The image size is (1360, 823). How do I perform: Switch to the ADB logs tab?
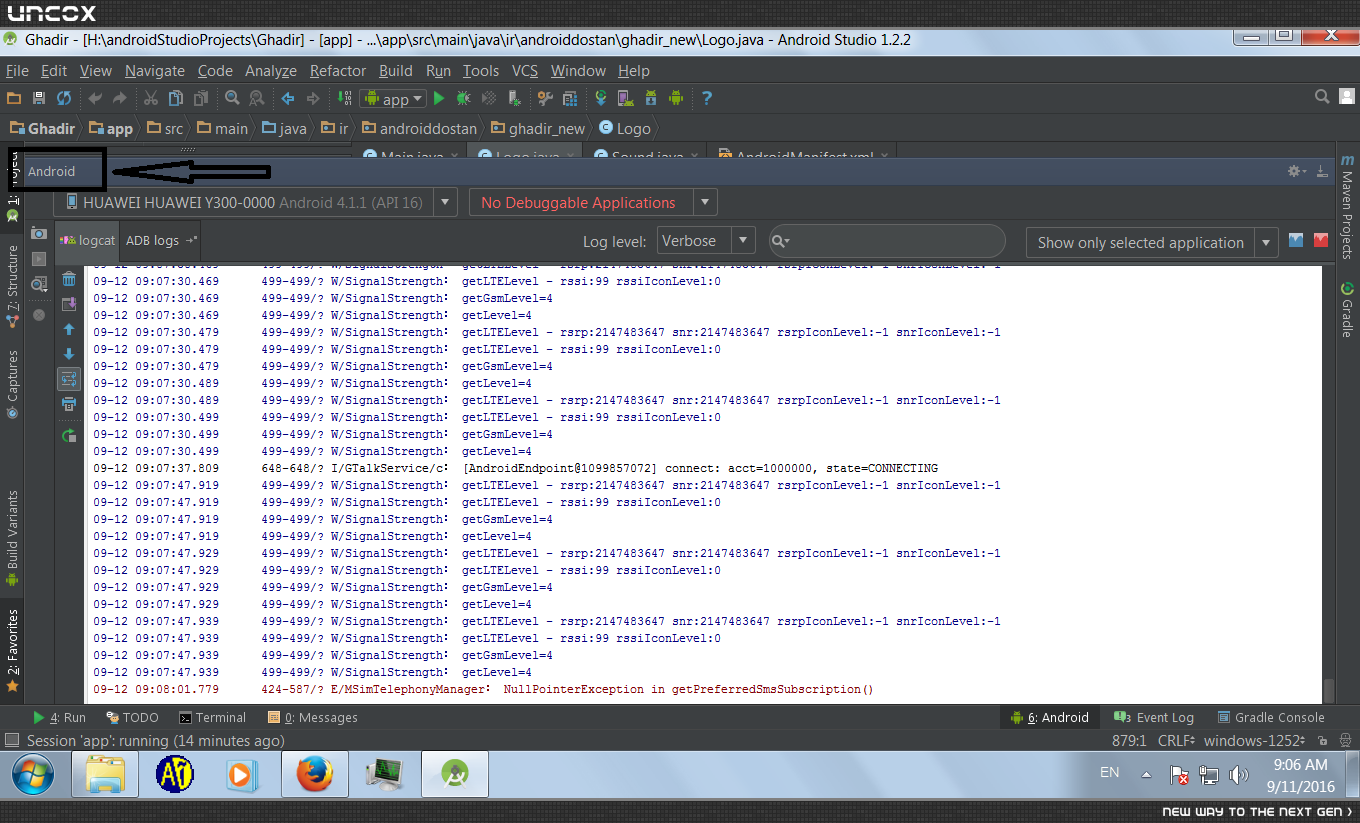[161, 240]
